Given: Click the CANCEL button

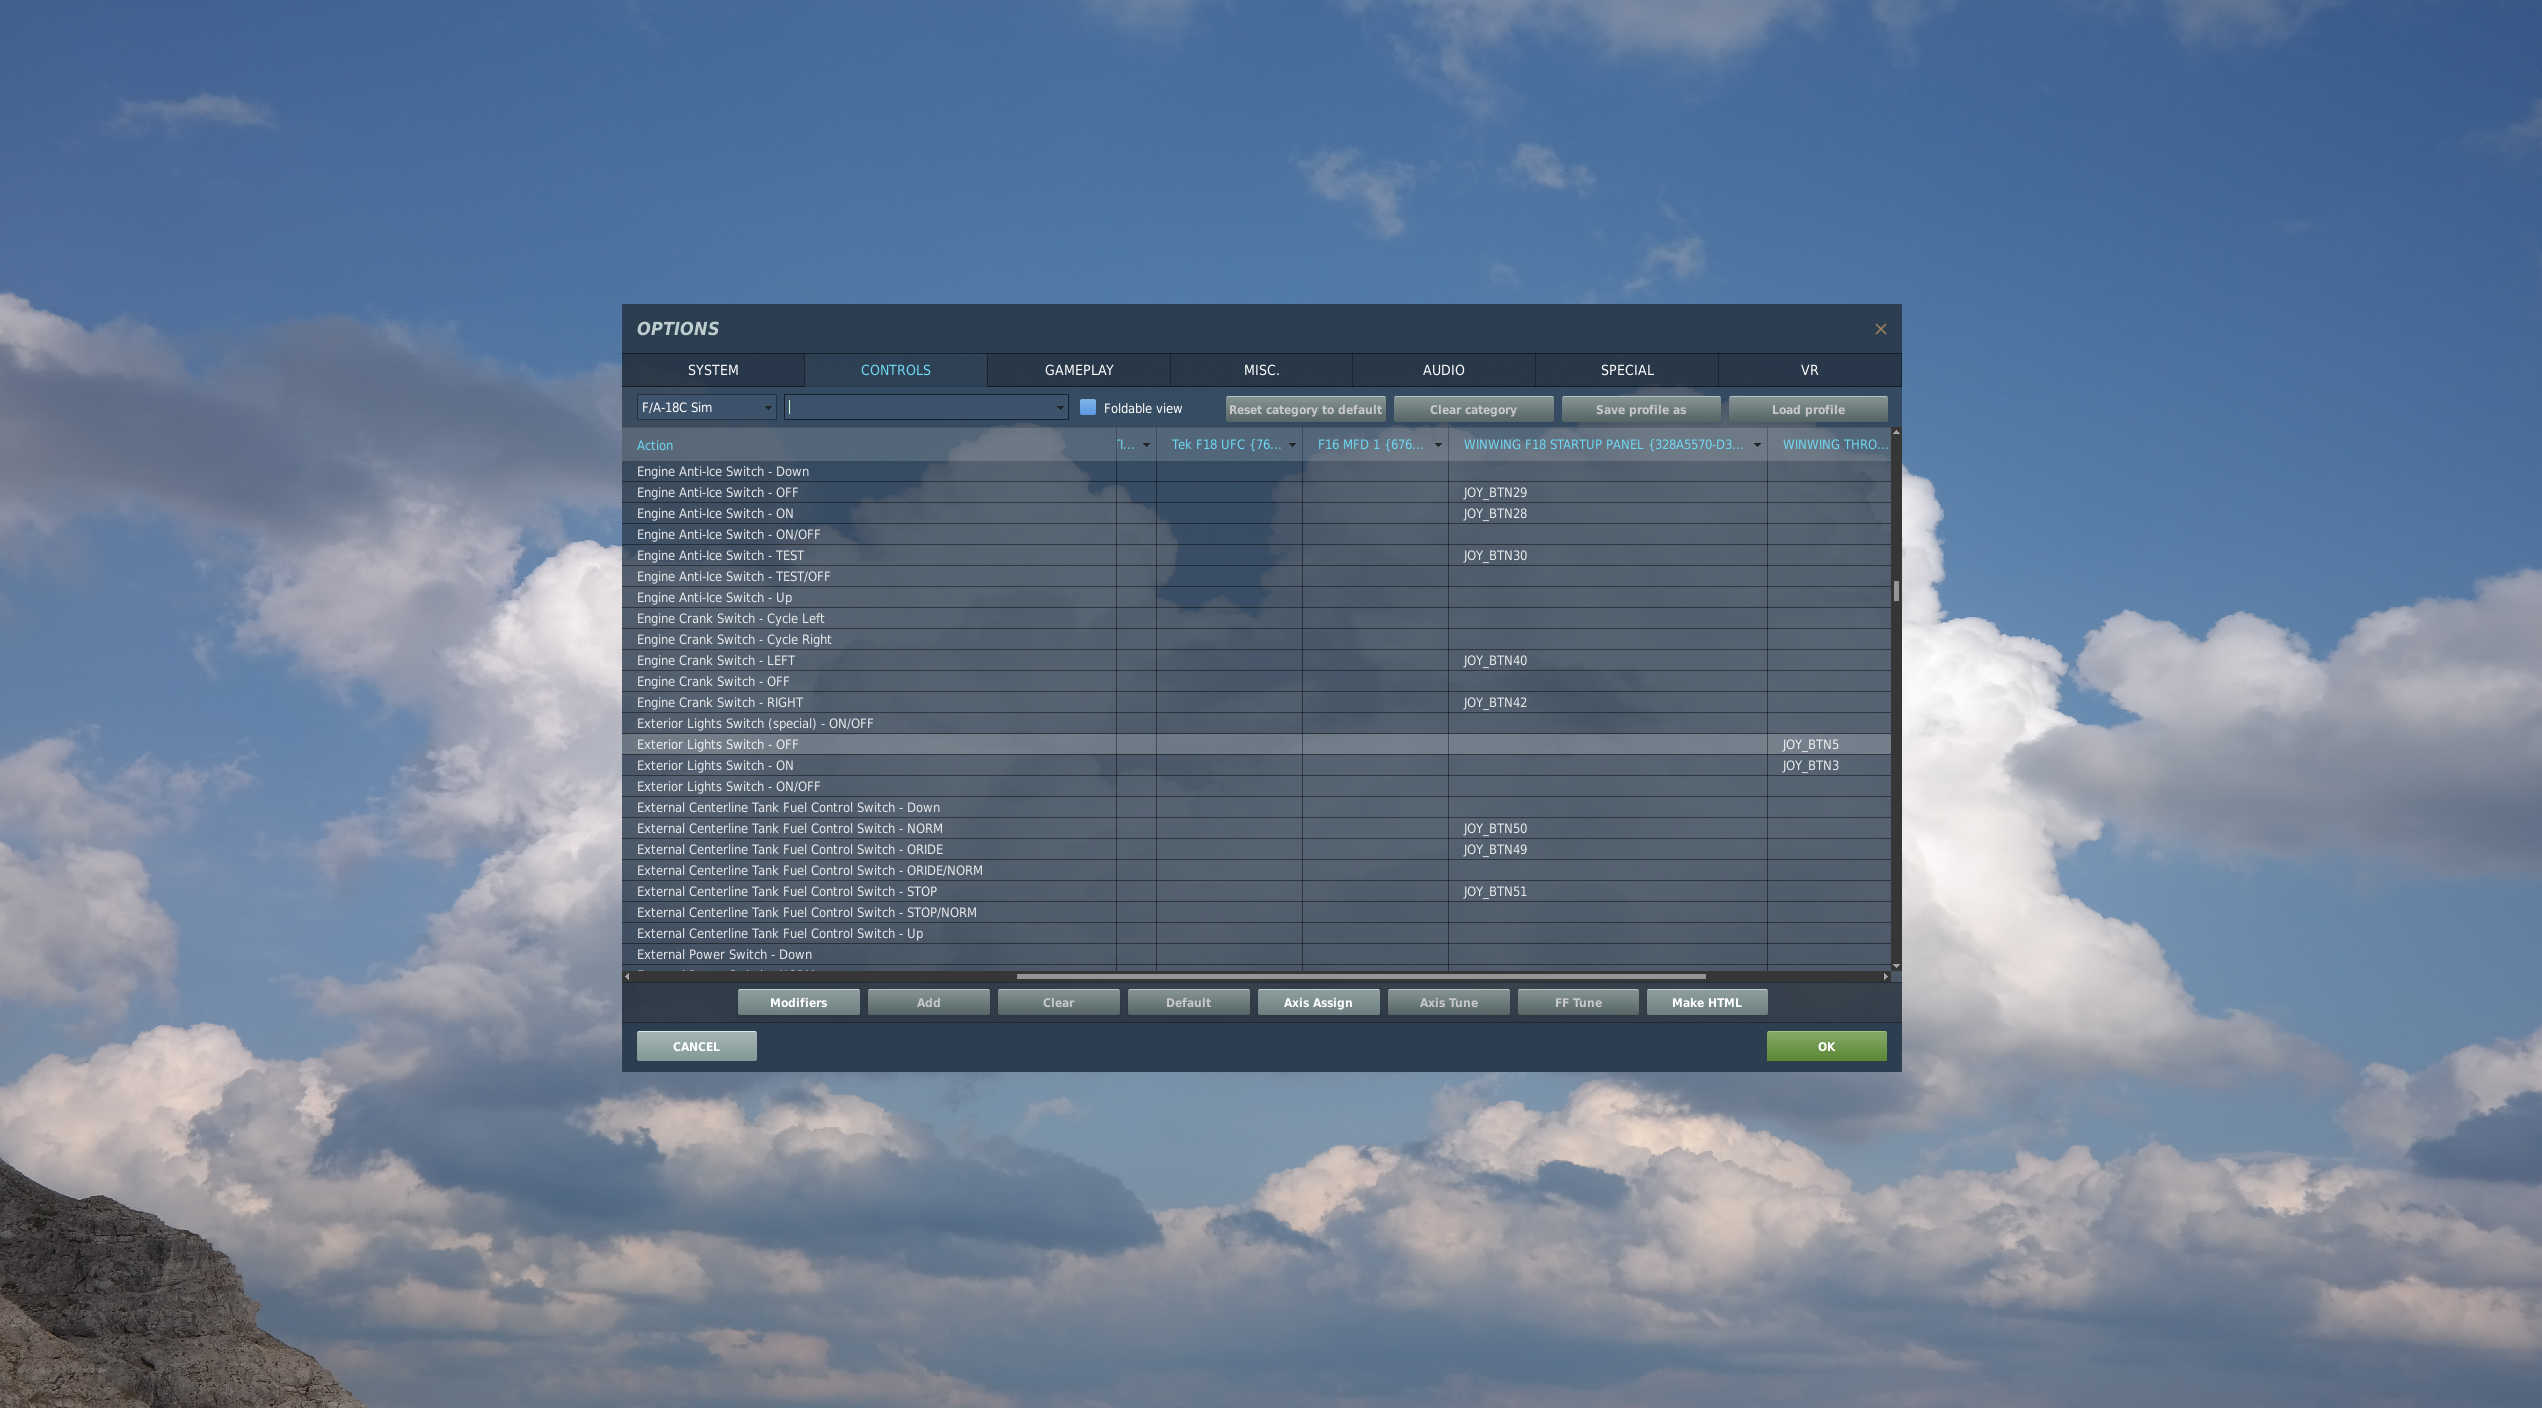Looking at the screenshot, I should click(696, 1046).
